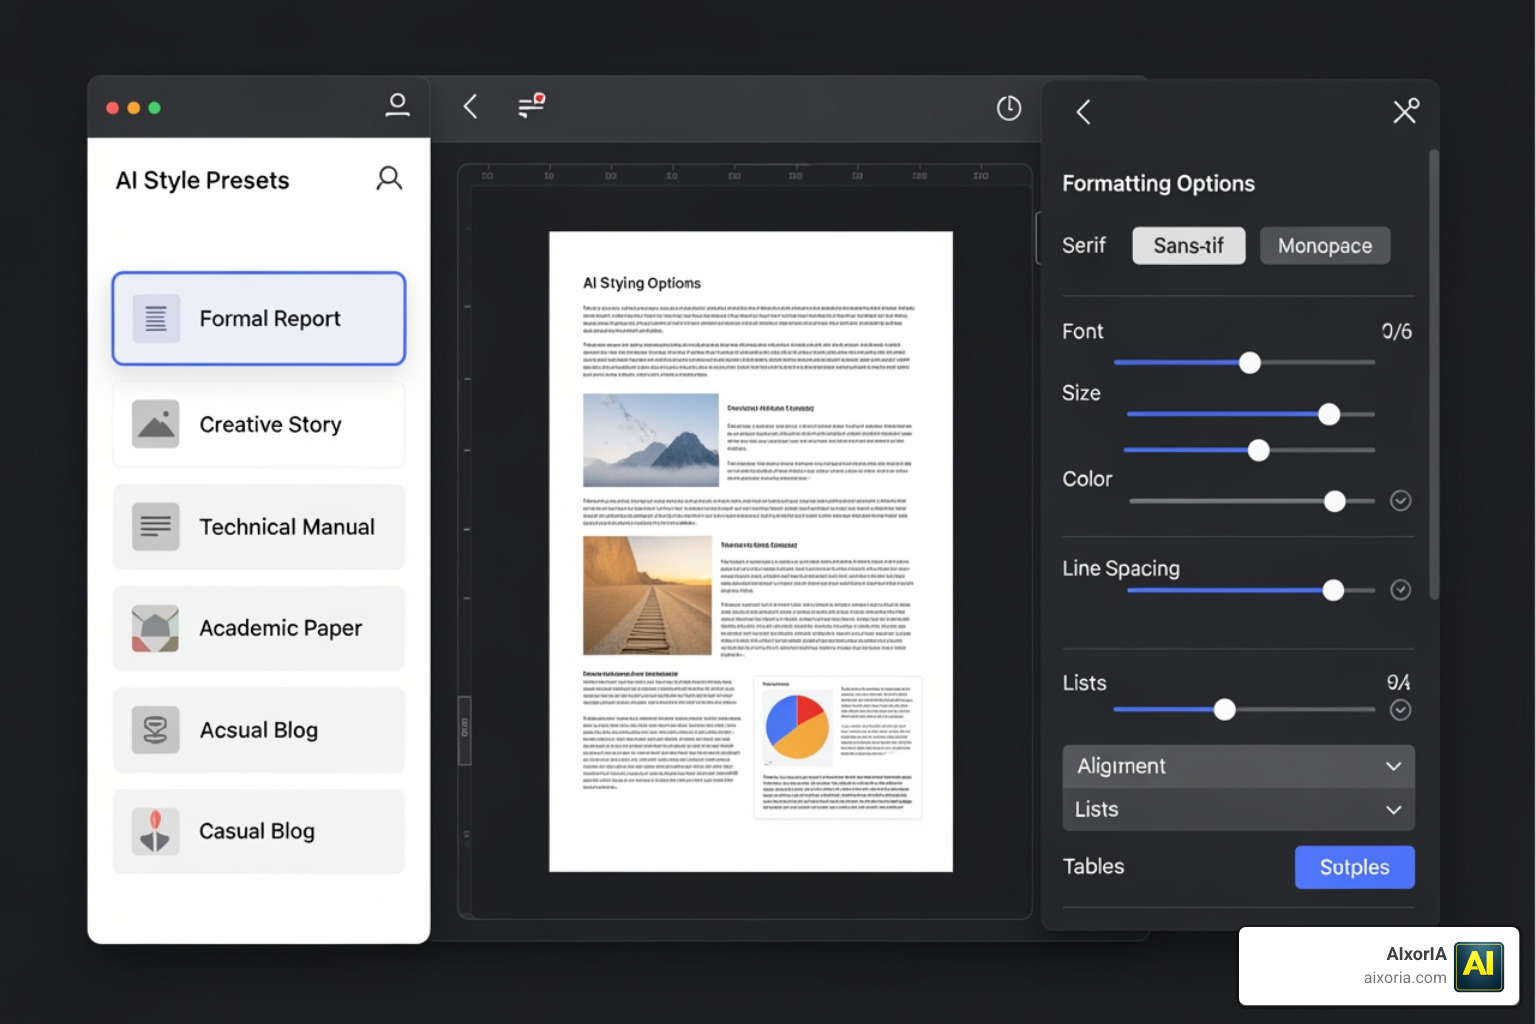Select the Serif font option
The height and width of the screenshot is (1024, 1536).
coord(1084,245)
